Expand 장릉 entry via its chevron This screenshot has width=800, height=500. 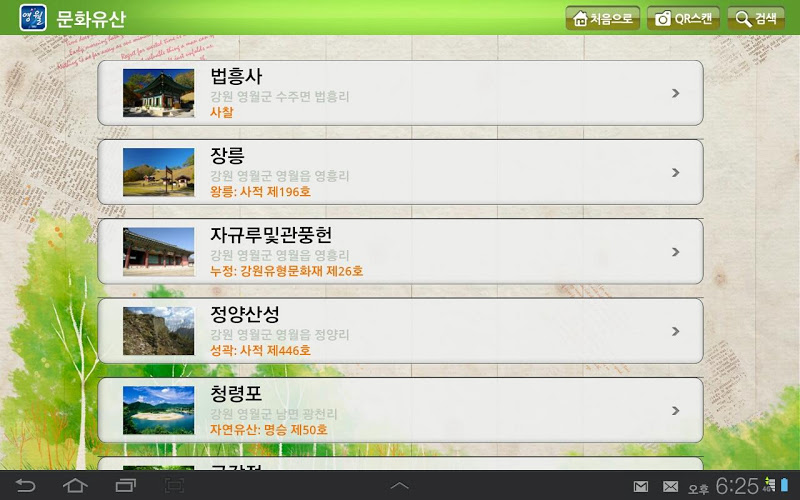[x=676, y=172]
